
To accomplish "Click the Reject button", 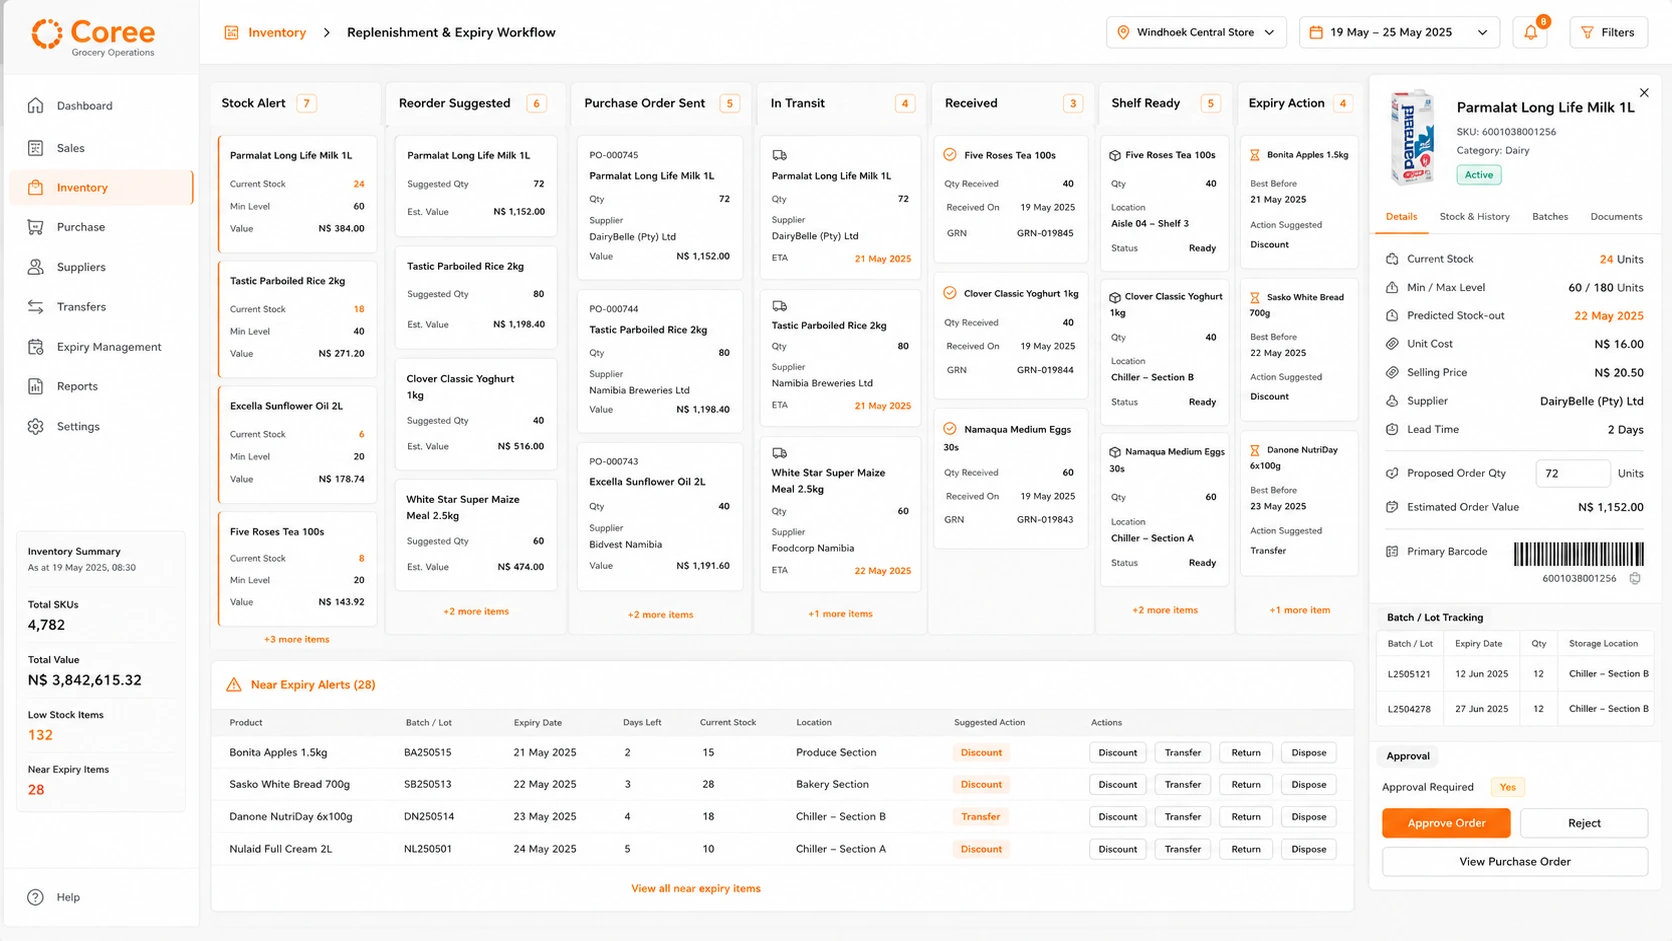I will tap(1584, 823).
